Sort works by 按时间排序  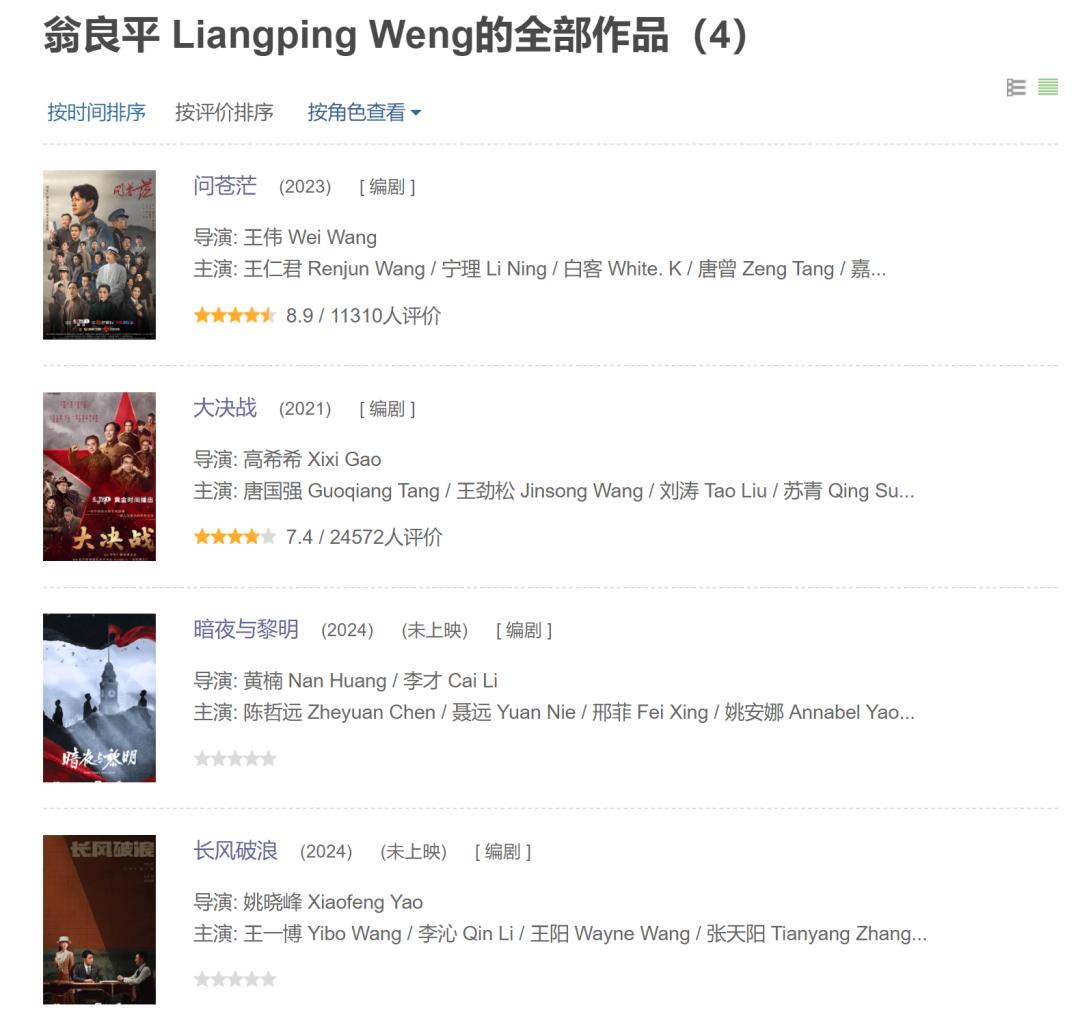pos(96,112)
